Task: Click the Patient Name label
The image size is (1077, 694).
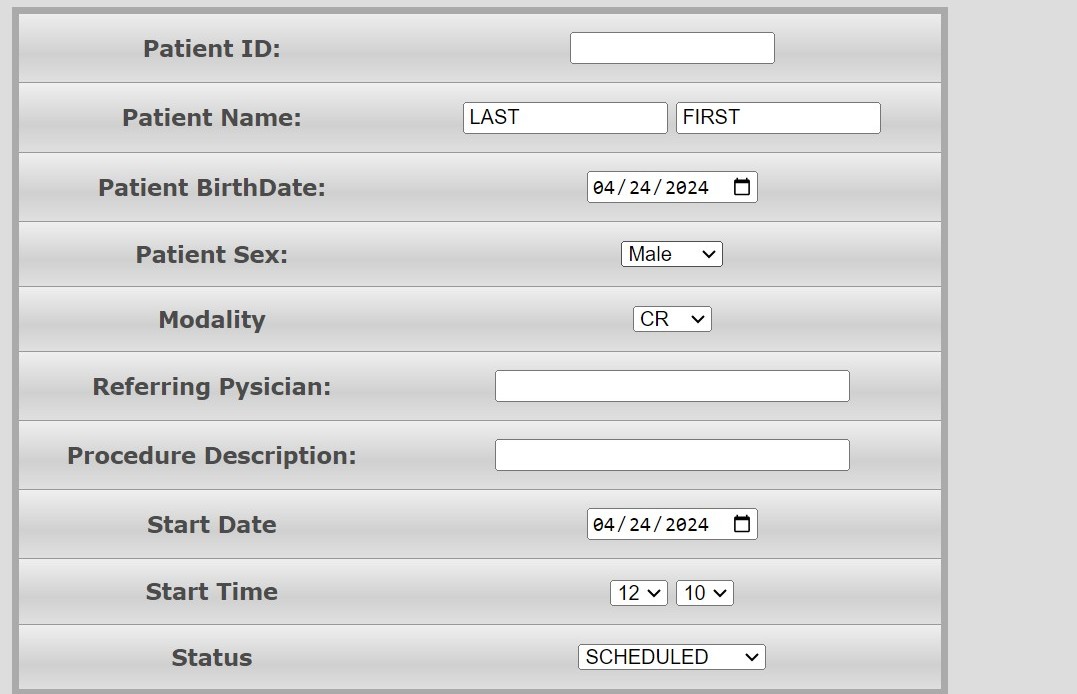Action: click(212, 117)
